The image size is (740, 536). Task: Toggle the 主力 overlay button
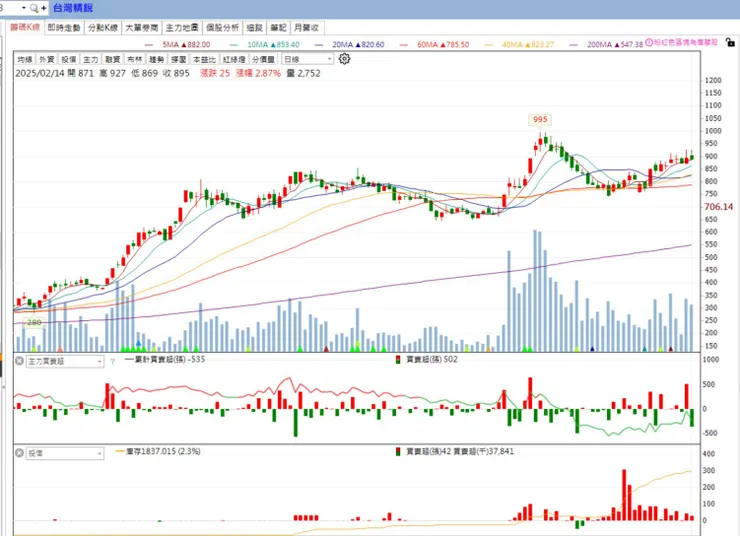pos(91,59)
